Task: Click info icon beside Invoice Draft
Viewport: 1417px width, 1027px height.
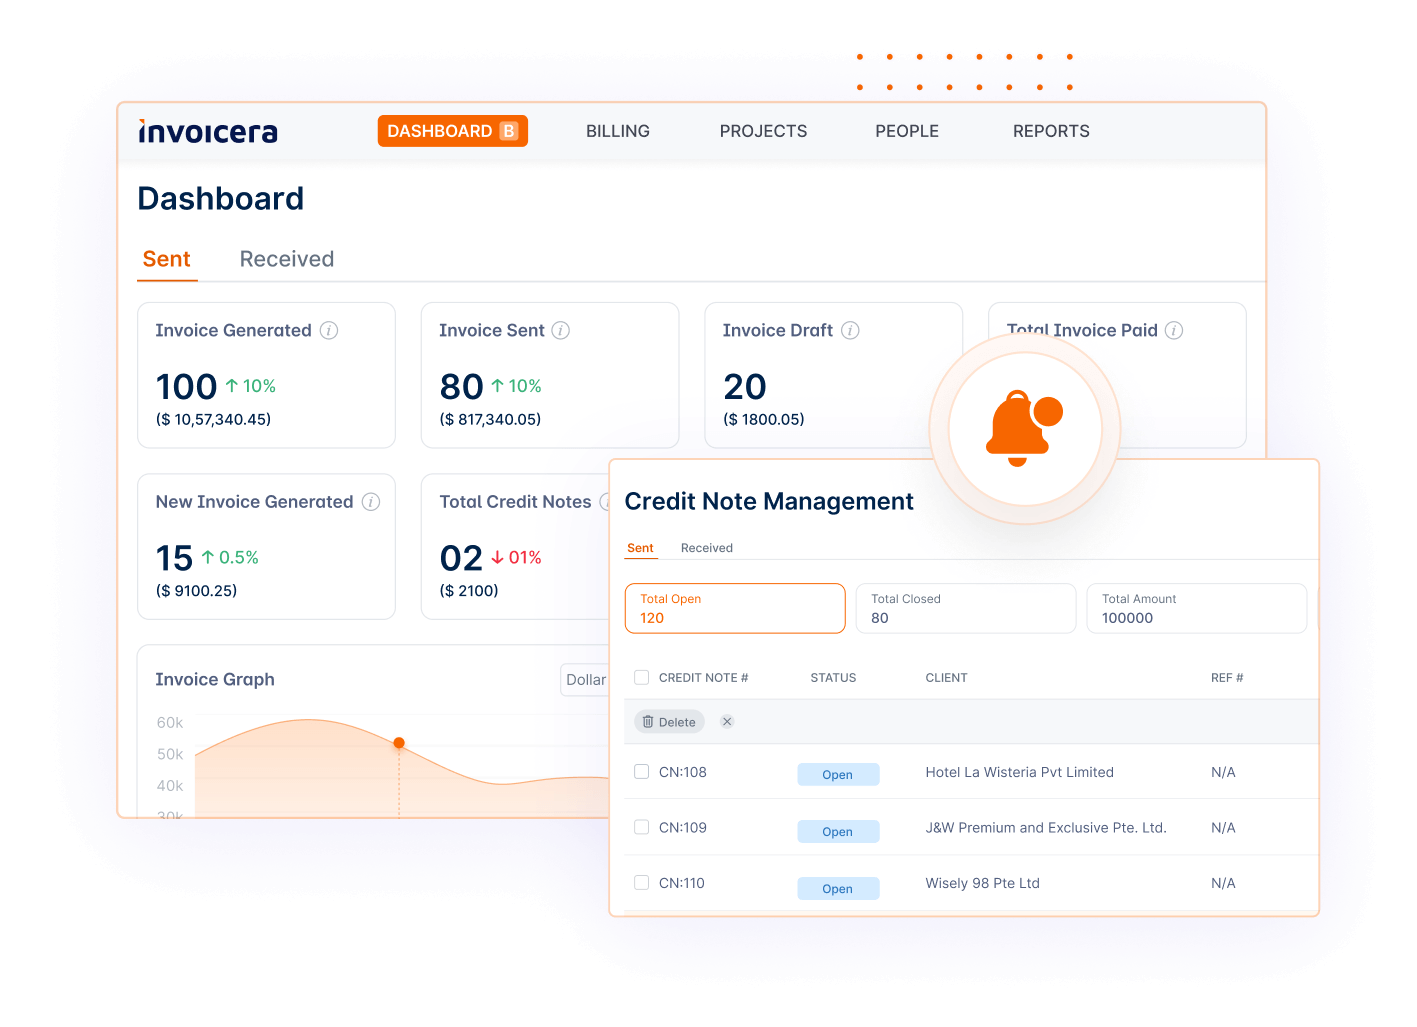Action: pyautogui.click(x=850, y=330)
